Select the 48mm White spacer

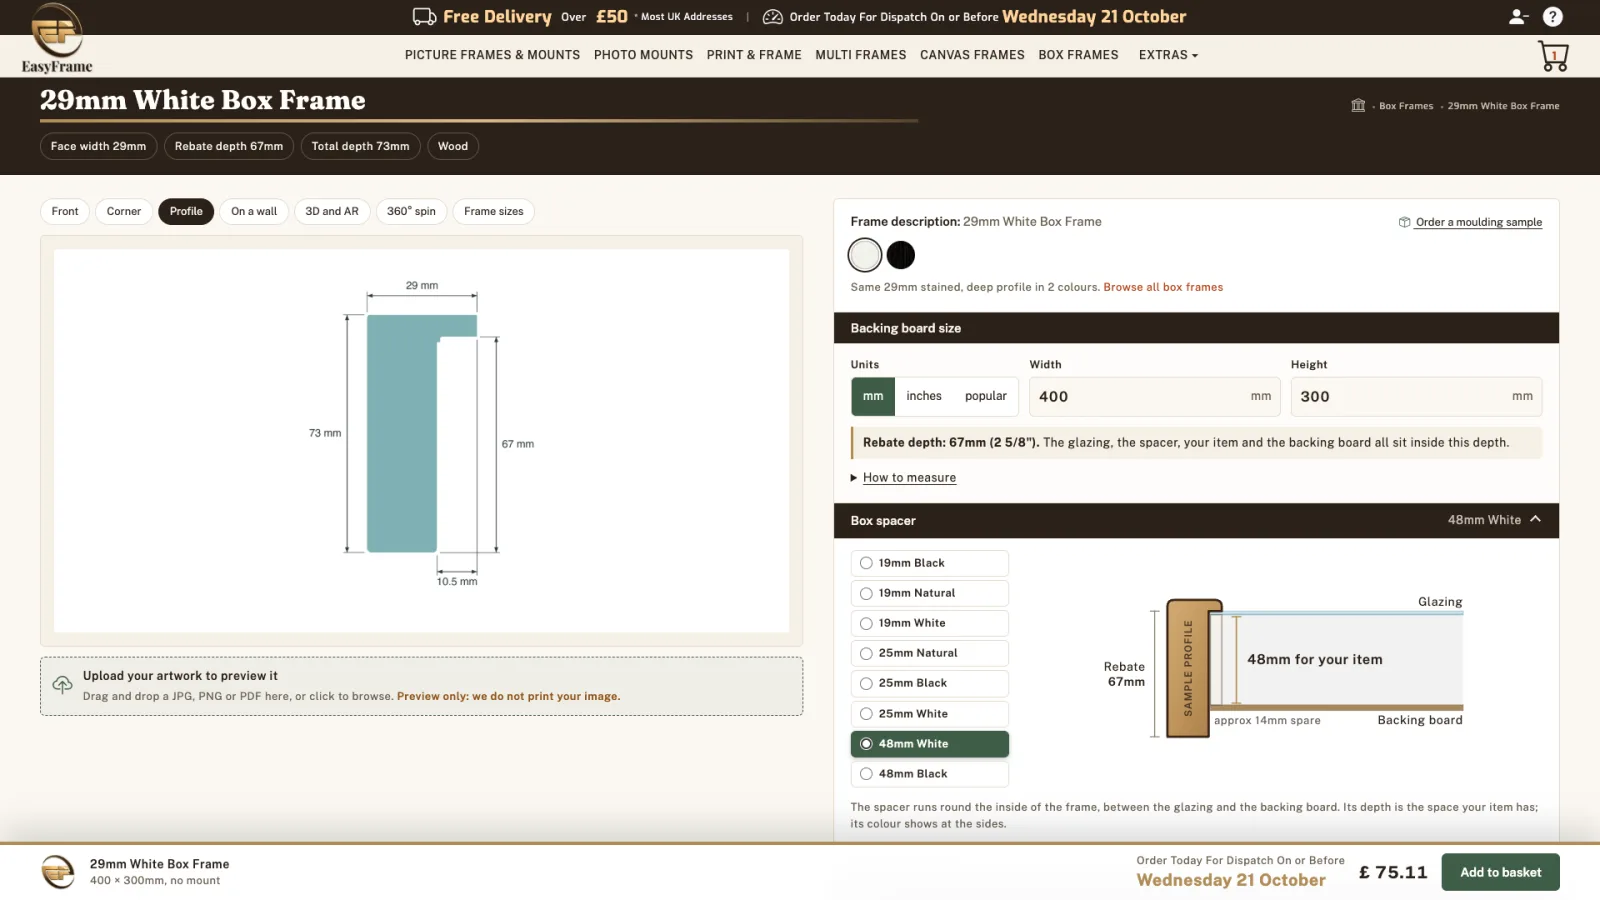(930, 744)
